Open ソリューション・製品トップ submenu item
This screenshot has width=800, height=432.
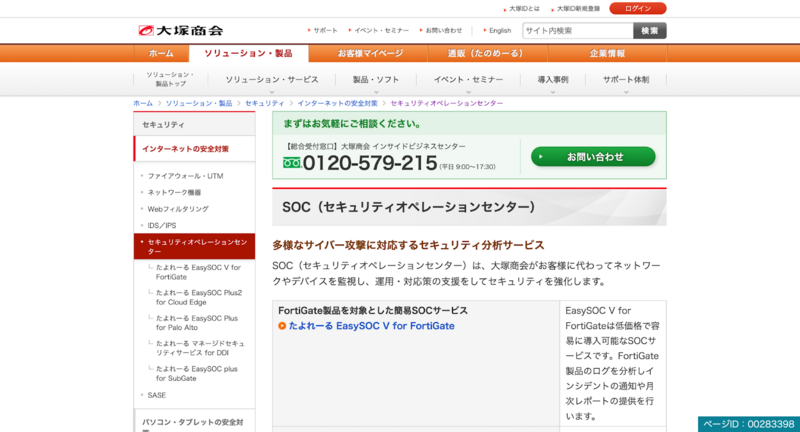170,79
